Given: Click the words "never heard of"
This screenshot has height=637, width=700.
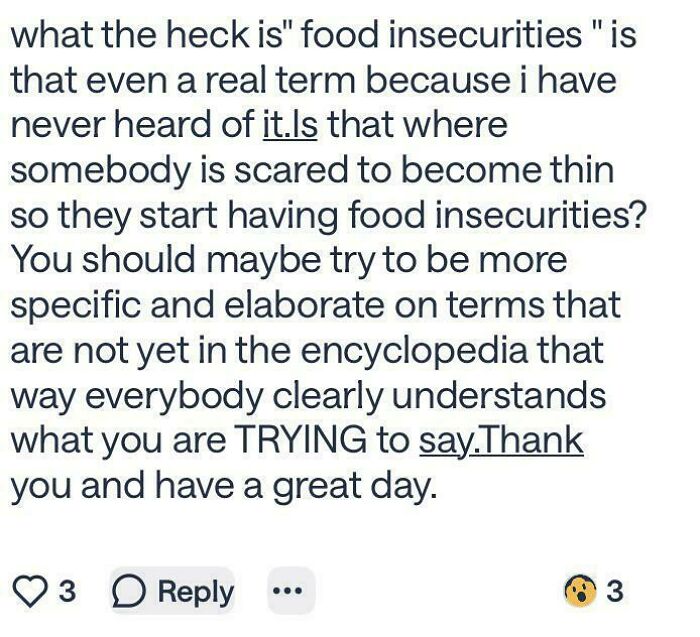Looking at the screenshot, I should click(x=132, y=125).
